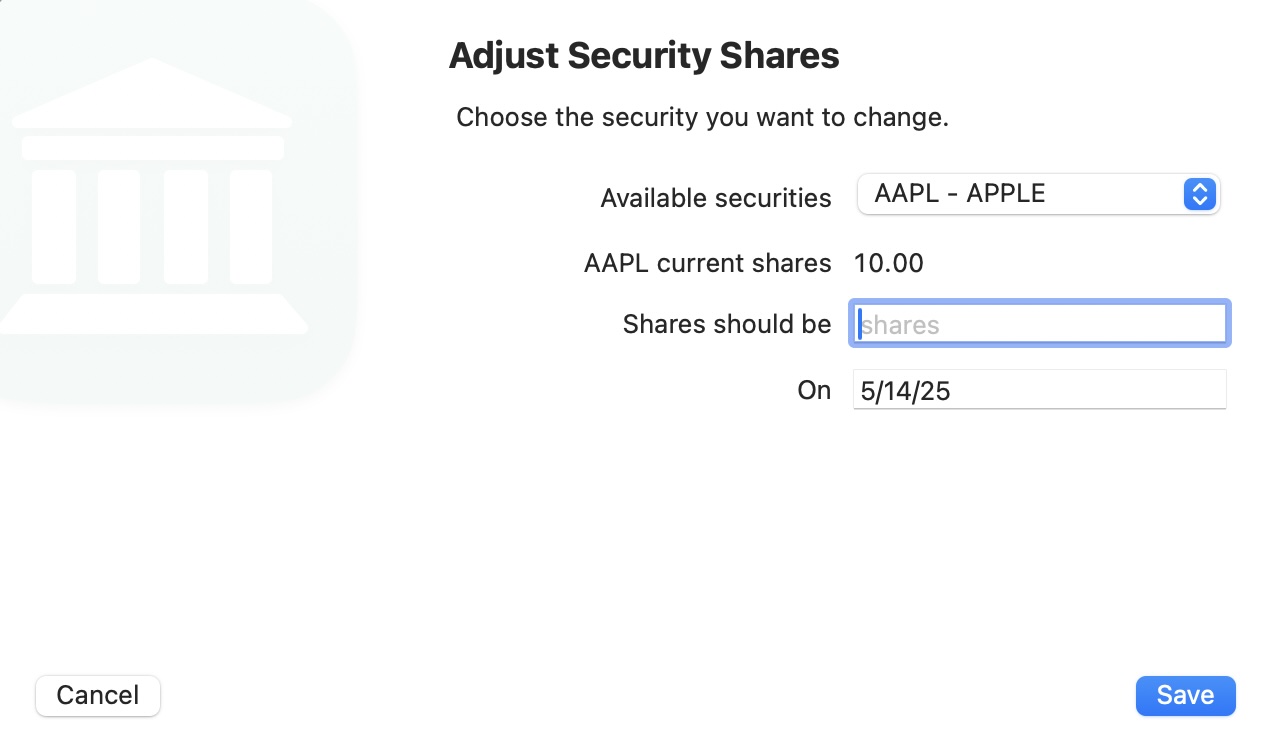Click the Save button
This screenshot has width=1266, height=734.
pyautogui.click(x=1185, y=696)
